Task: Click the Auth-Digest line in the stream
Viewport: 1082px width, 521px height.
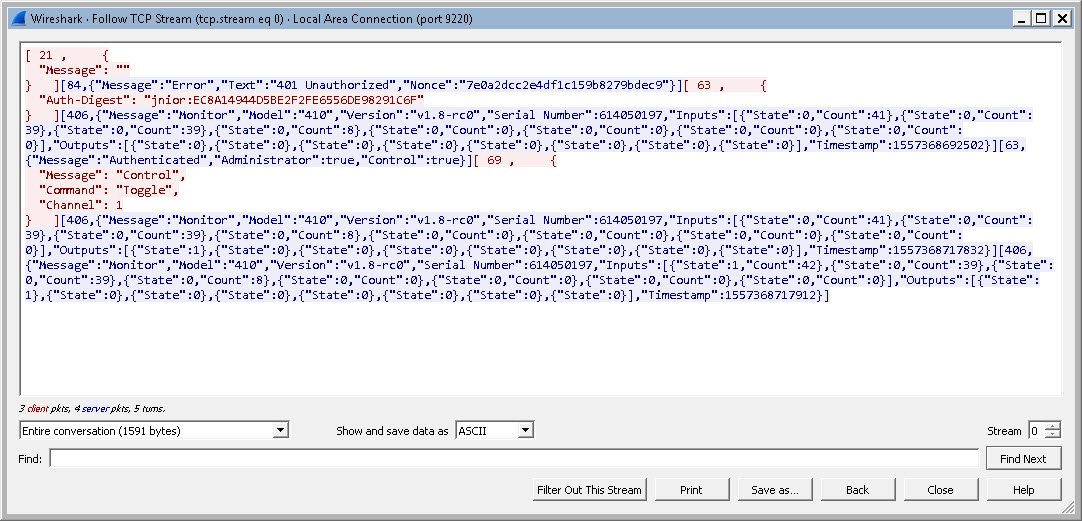Action: [x=231, y=100]
